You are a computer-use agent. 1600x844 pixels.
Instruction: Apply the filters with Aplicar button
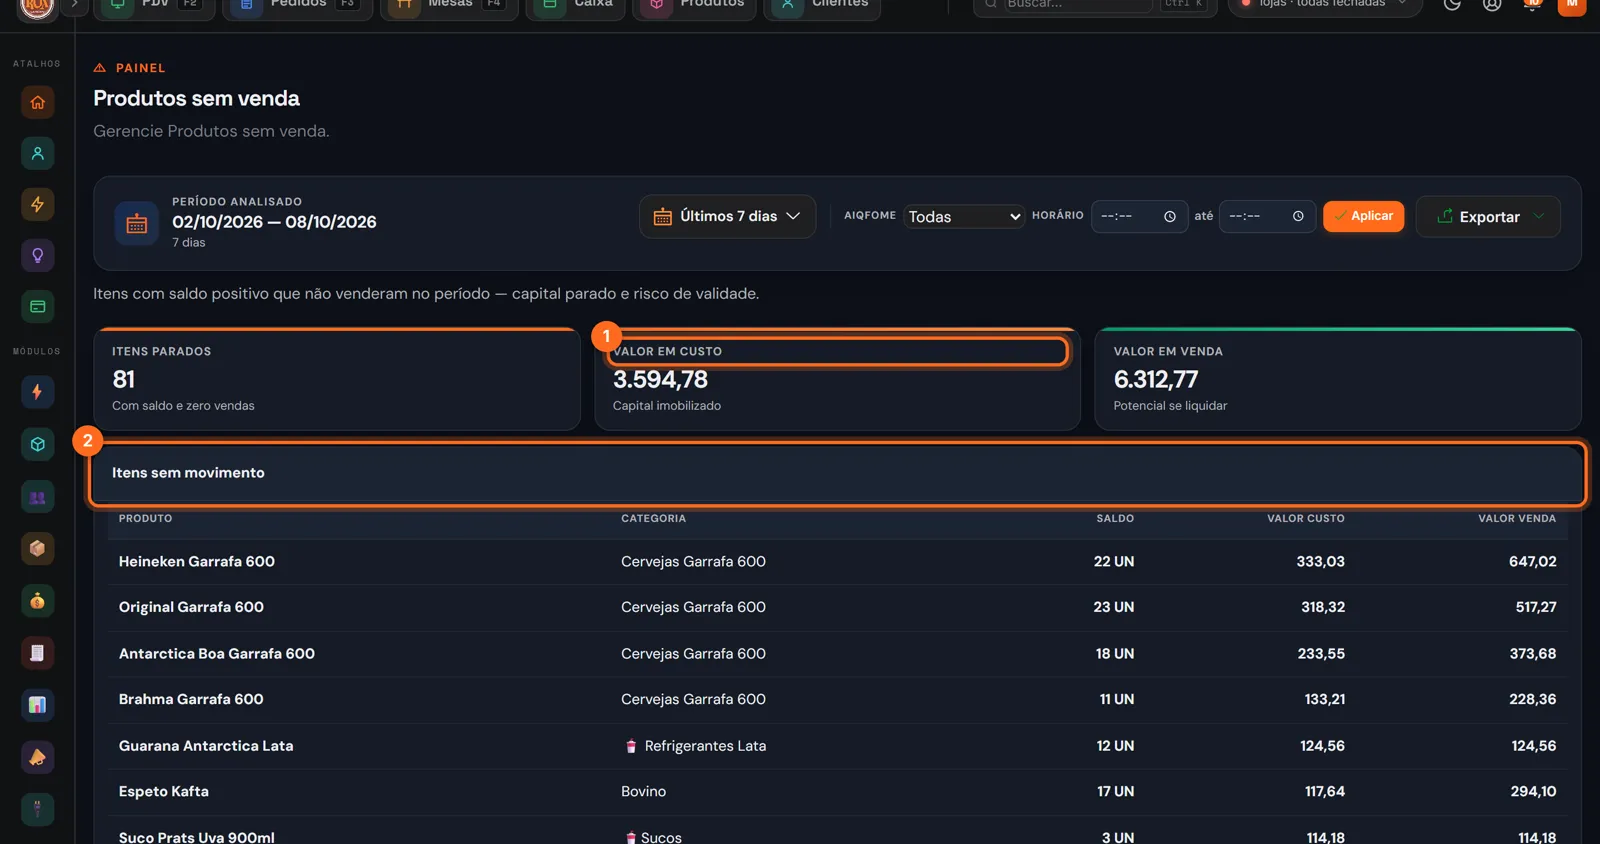(1363, 216)
